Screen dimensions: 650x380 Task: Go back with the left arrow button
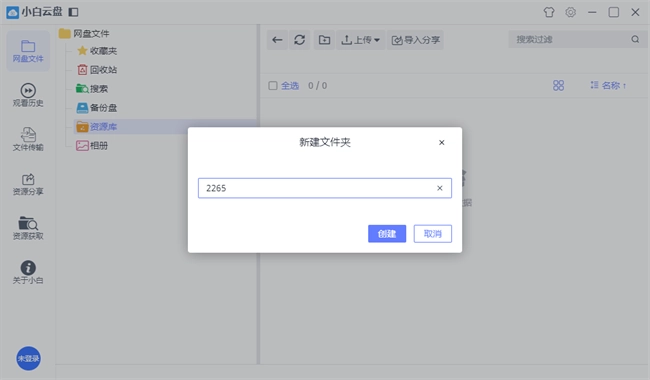pyautogui.click(x=277, y=40)
